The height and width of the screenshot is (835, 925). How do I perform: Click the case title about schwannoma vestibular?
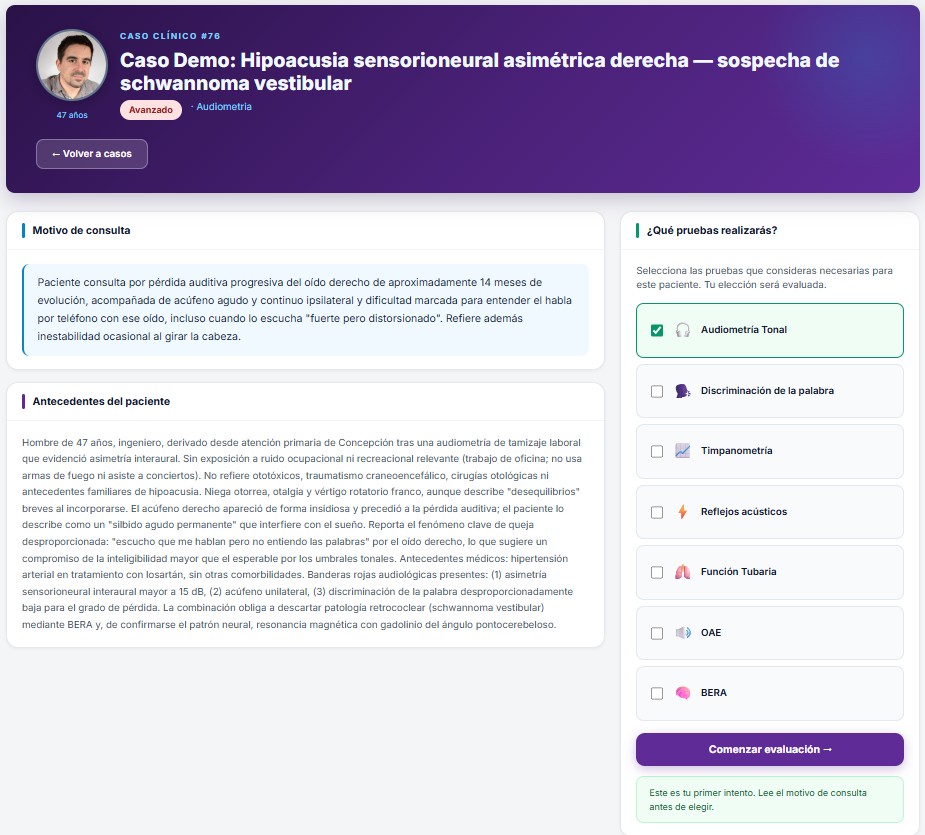[479, 71]
